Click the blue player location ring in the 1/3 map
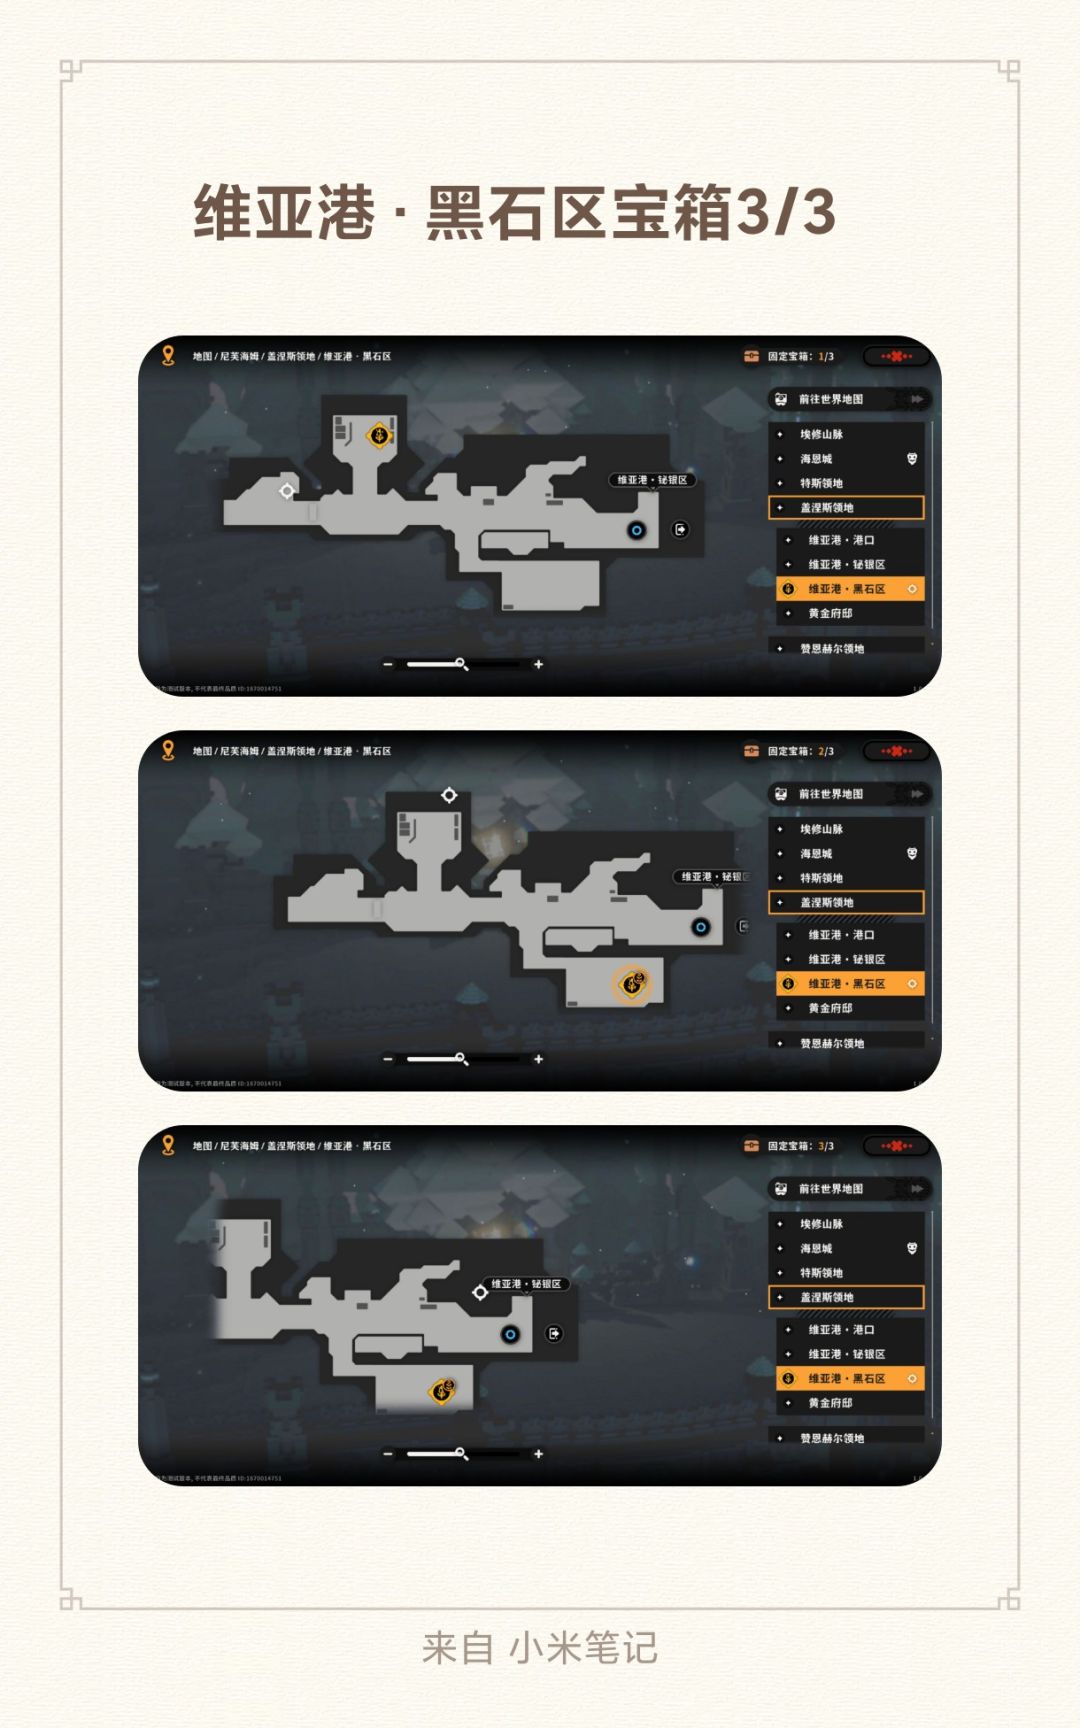1080x1728 pixels. 636,530
